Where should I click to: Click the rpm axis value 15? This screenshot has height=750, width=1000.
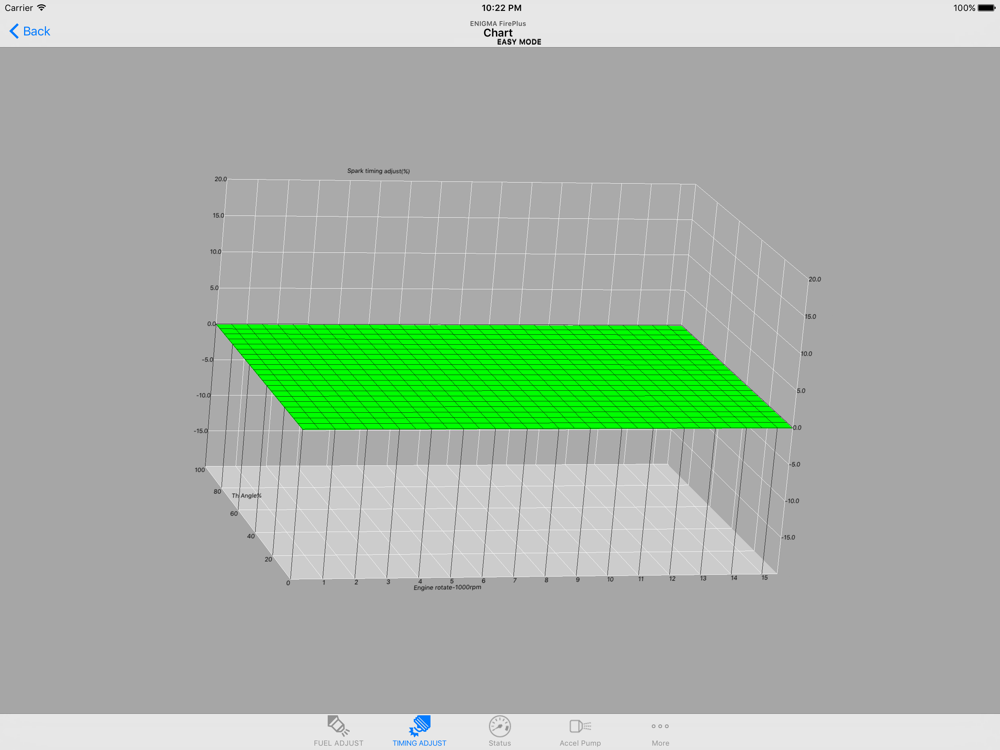[765, 578]
